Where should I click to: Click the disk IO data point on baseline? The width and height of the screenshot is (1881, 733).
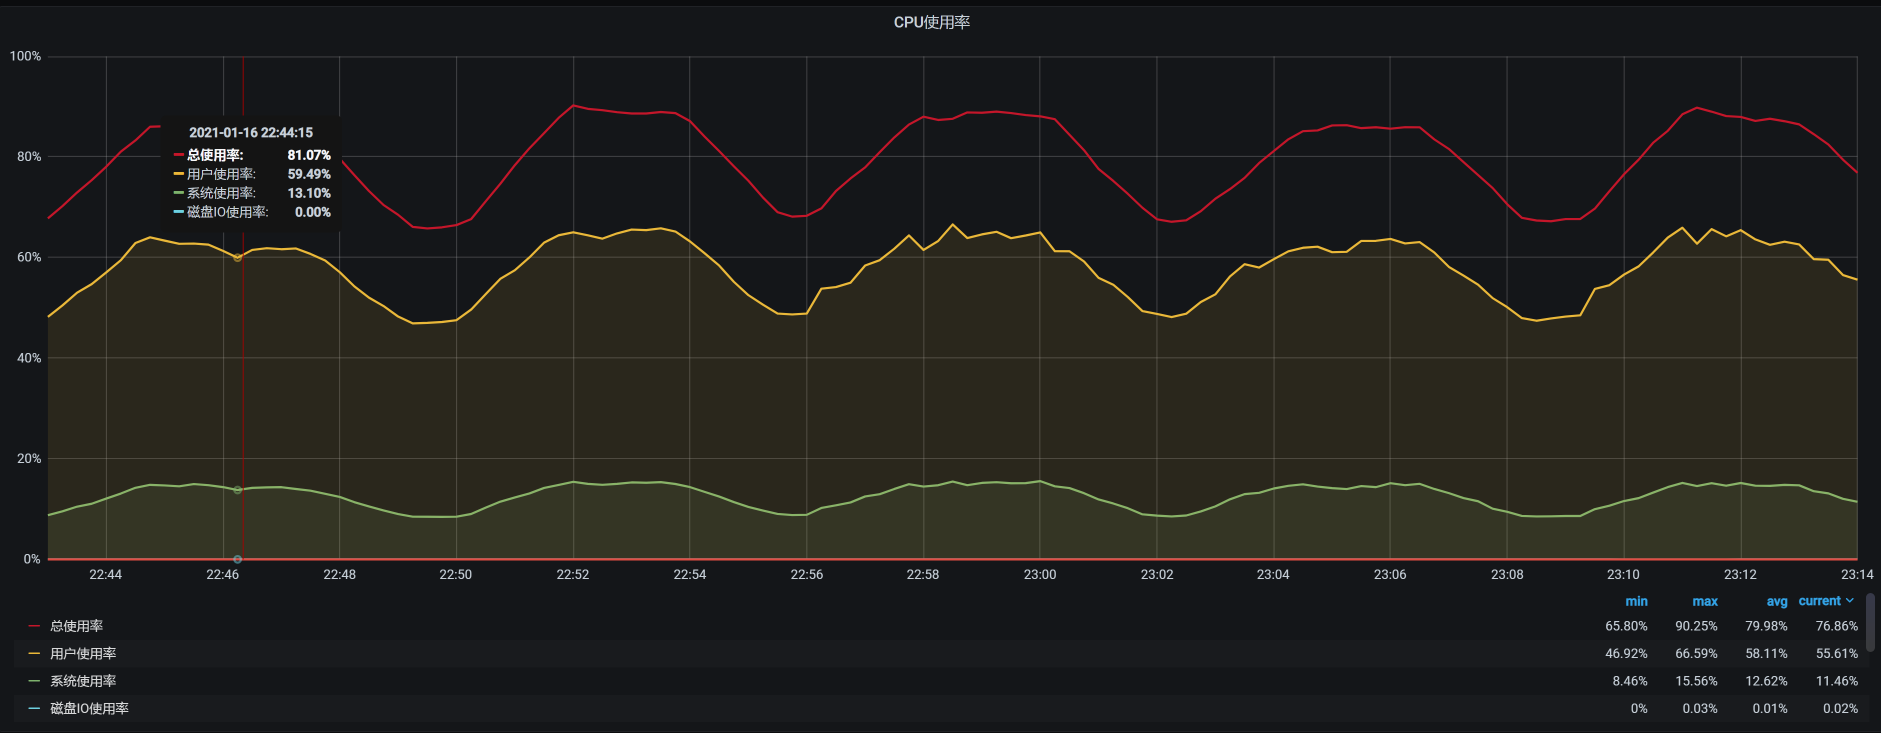coord(237,559)
